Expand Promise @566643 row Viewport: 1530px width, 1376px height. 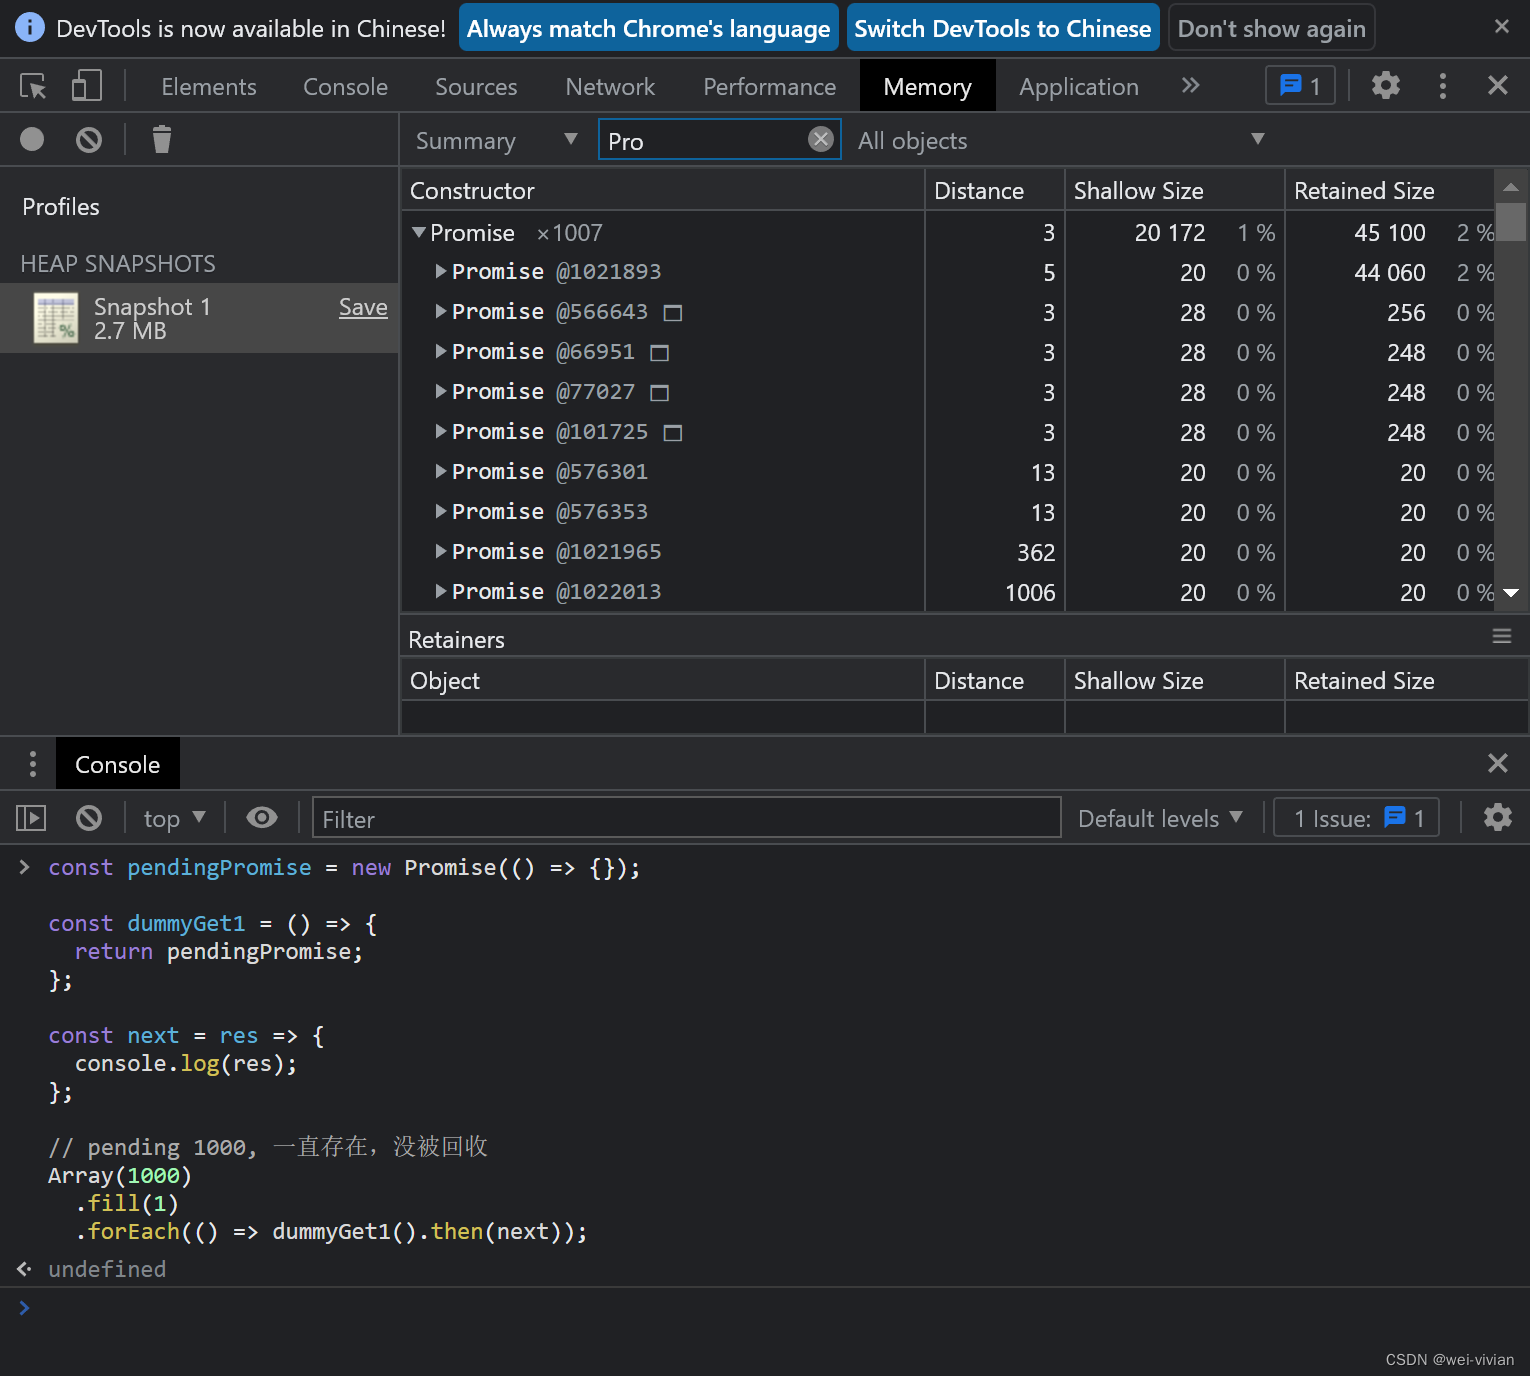[x=441, y=311]
